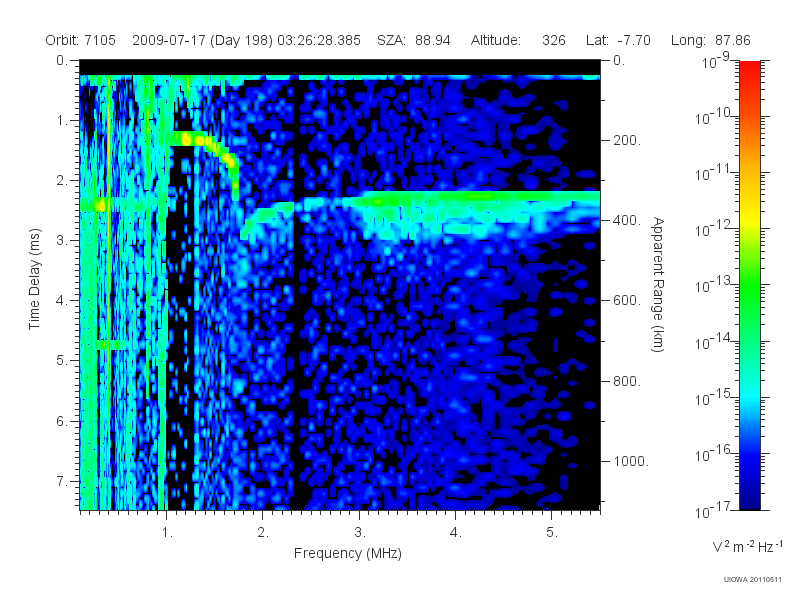Click the '6.' time delay tick label
Image resolution: width=800 pixels, height=600 pixels.
tap(62, 421)
